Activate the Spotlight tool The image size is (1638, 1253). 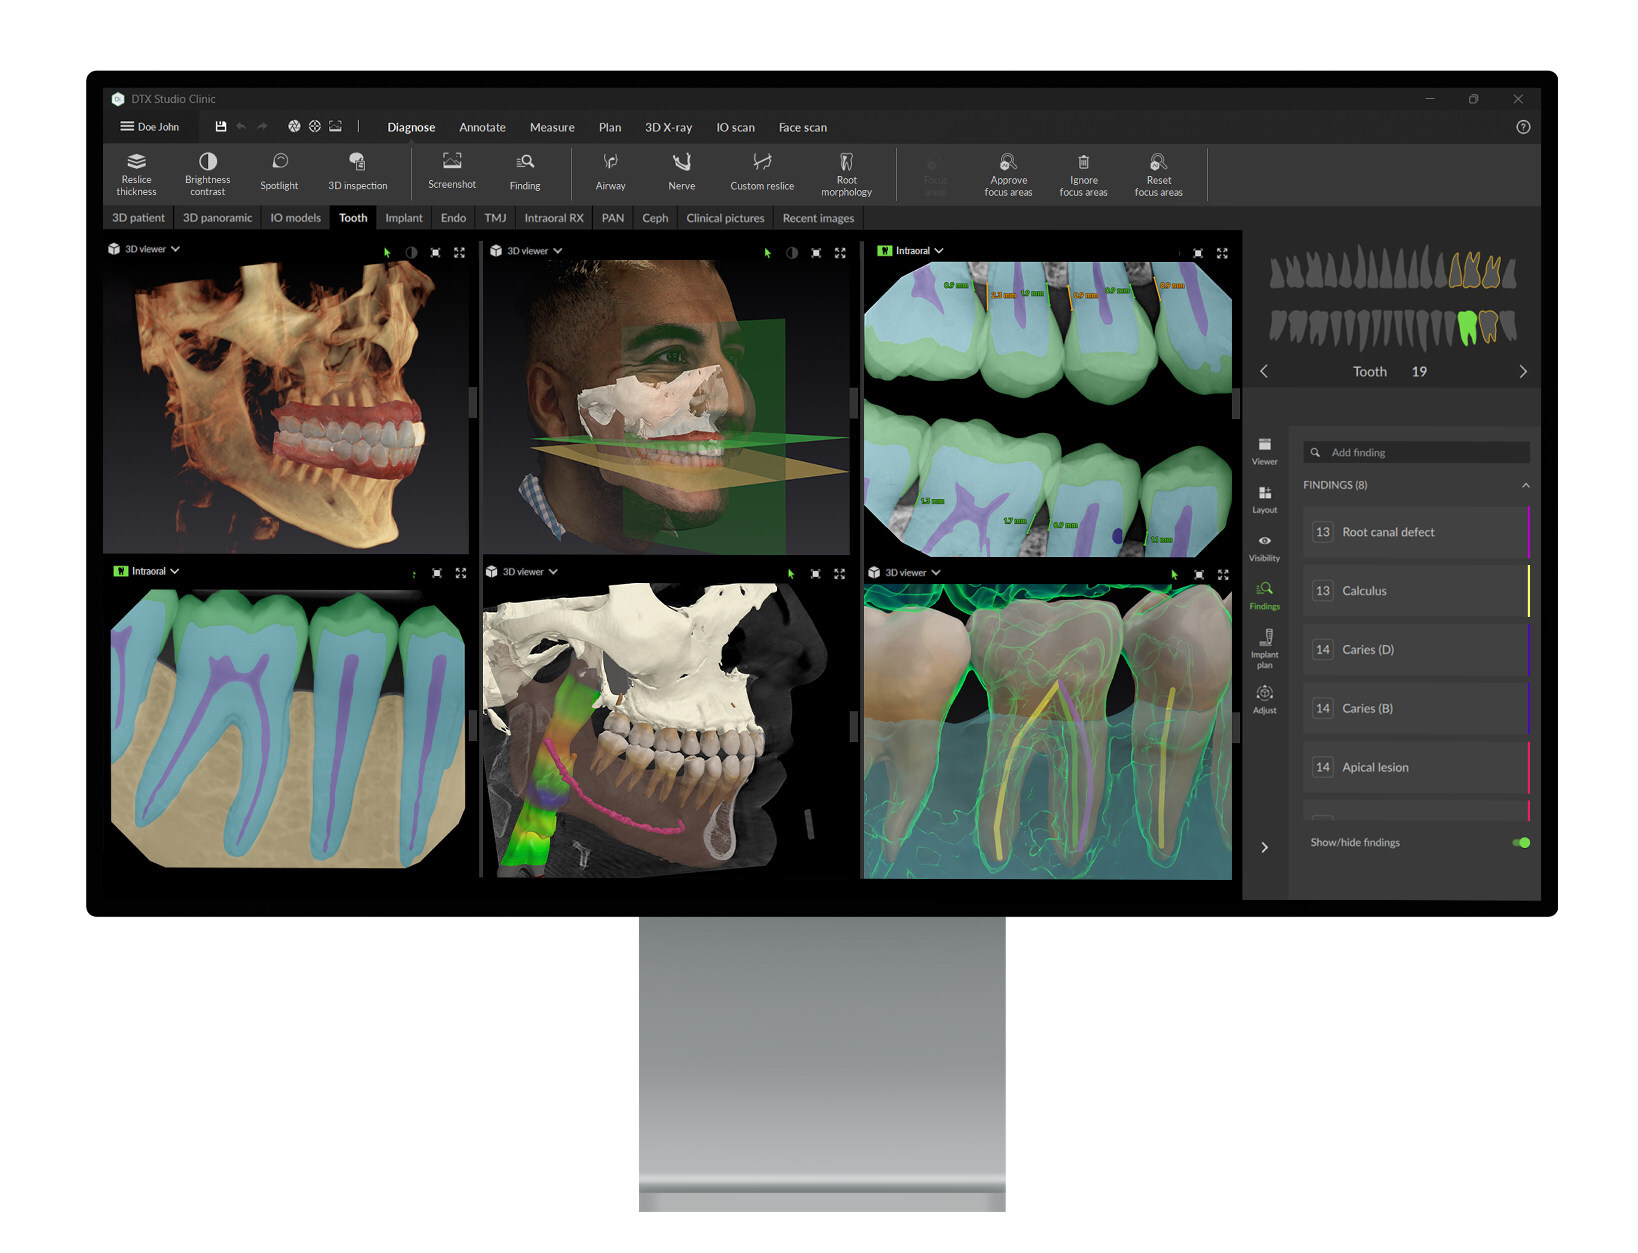(x=279, y=173)
